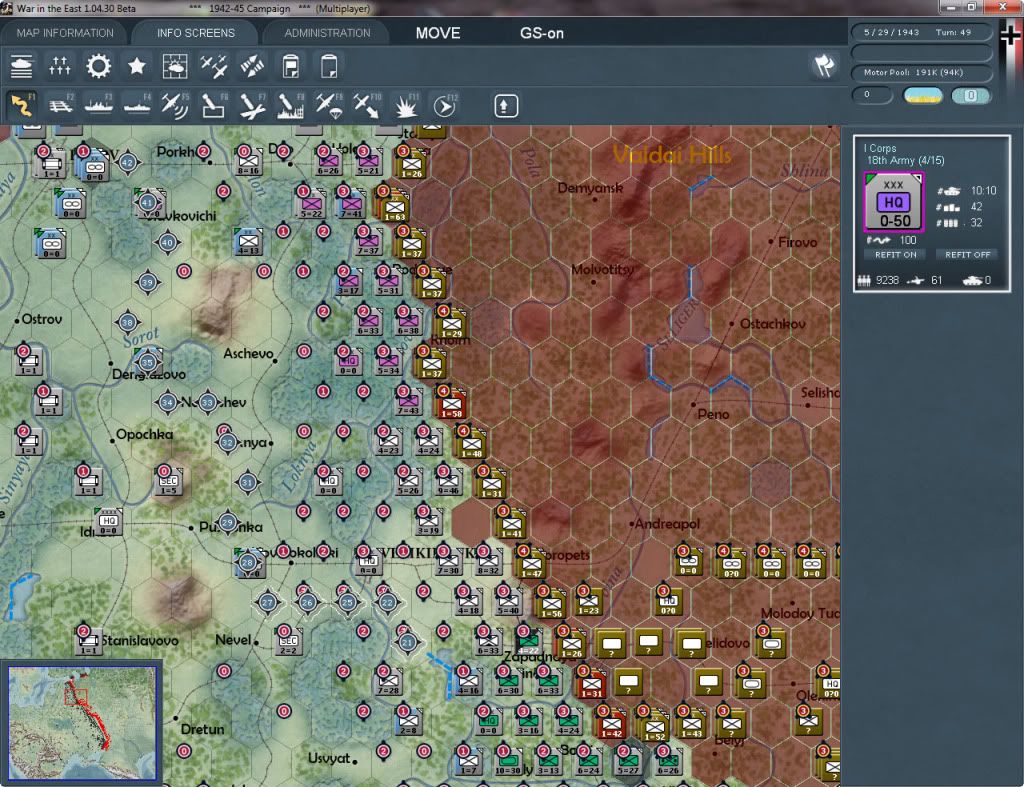
Task: Click air base marker number 22
Action: [x=387, y=602]
